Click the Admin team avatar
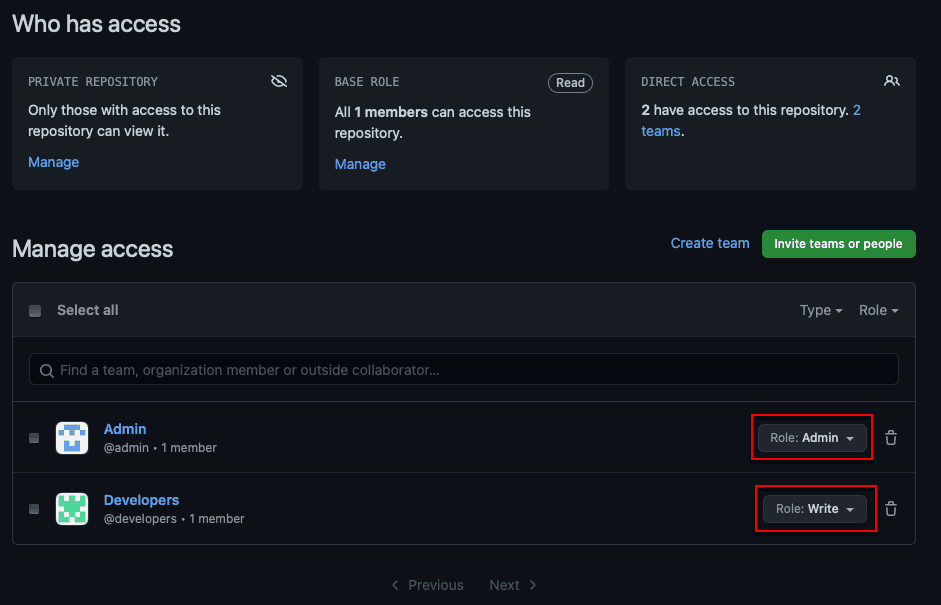The image size is (941, 605). pos(72,438)
